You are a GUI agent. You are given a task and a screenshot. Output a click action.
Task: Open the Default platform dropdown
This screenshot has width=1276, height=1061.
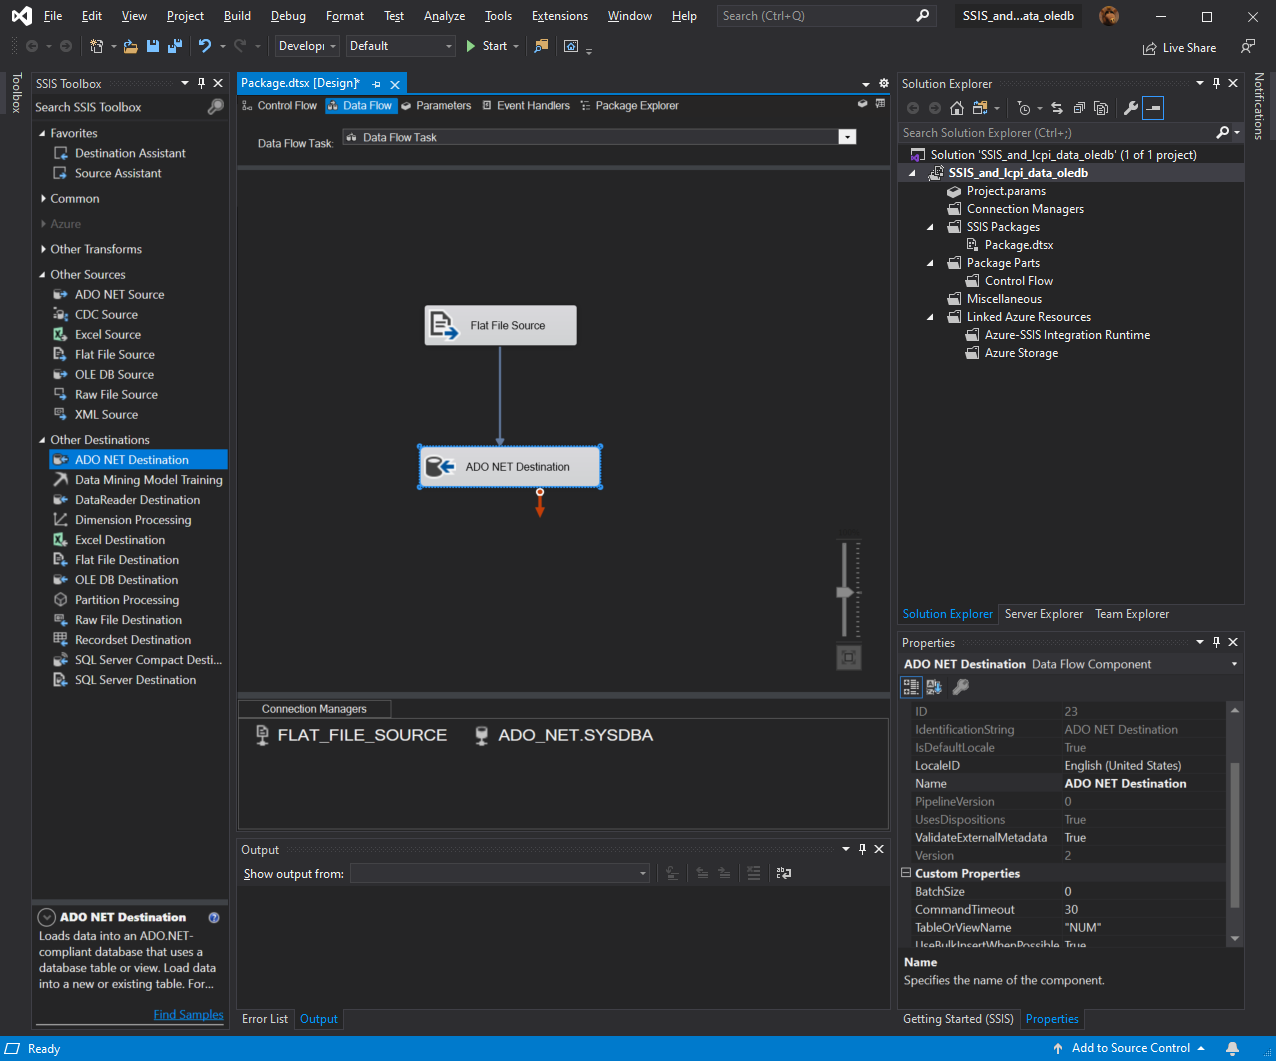tap(400, 46)
